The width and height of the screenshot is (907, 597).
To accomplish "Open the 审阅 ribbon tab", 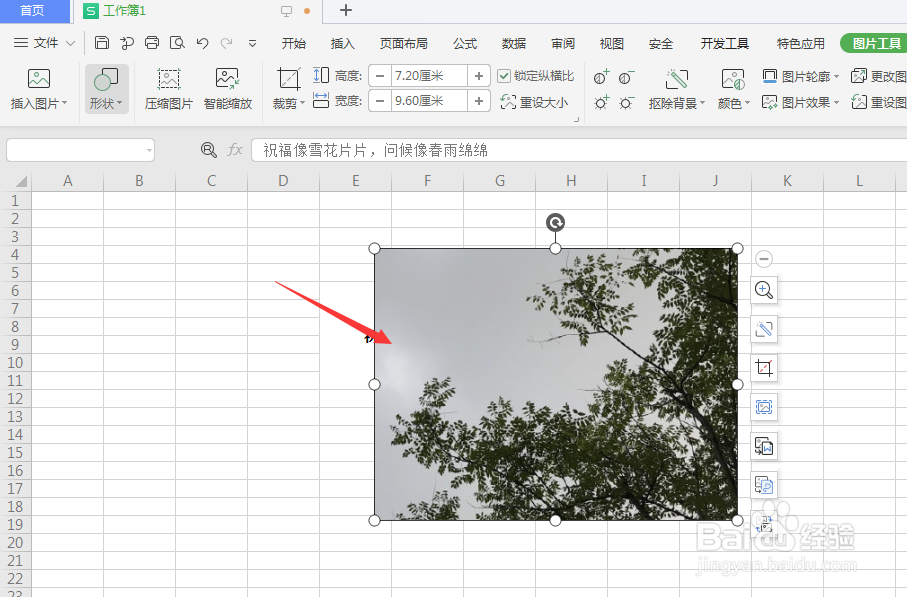I will click(563, 43).
